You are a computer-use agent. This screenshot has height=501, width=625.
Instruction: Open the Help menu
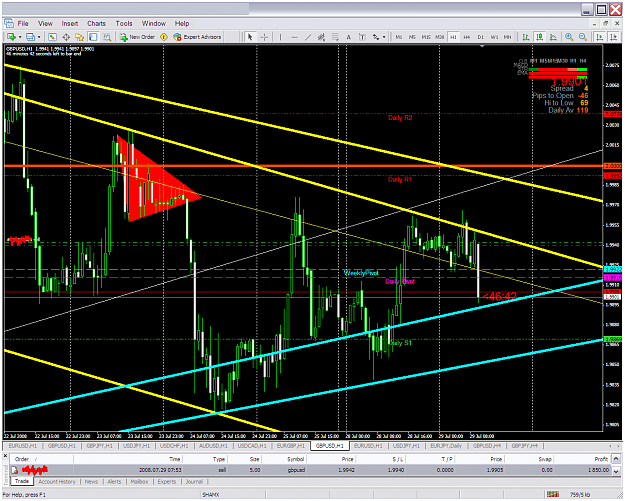182,24
